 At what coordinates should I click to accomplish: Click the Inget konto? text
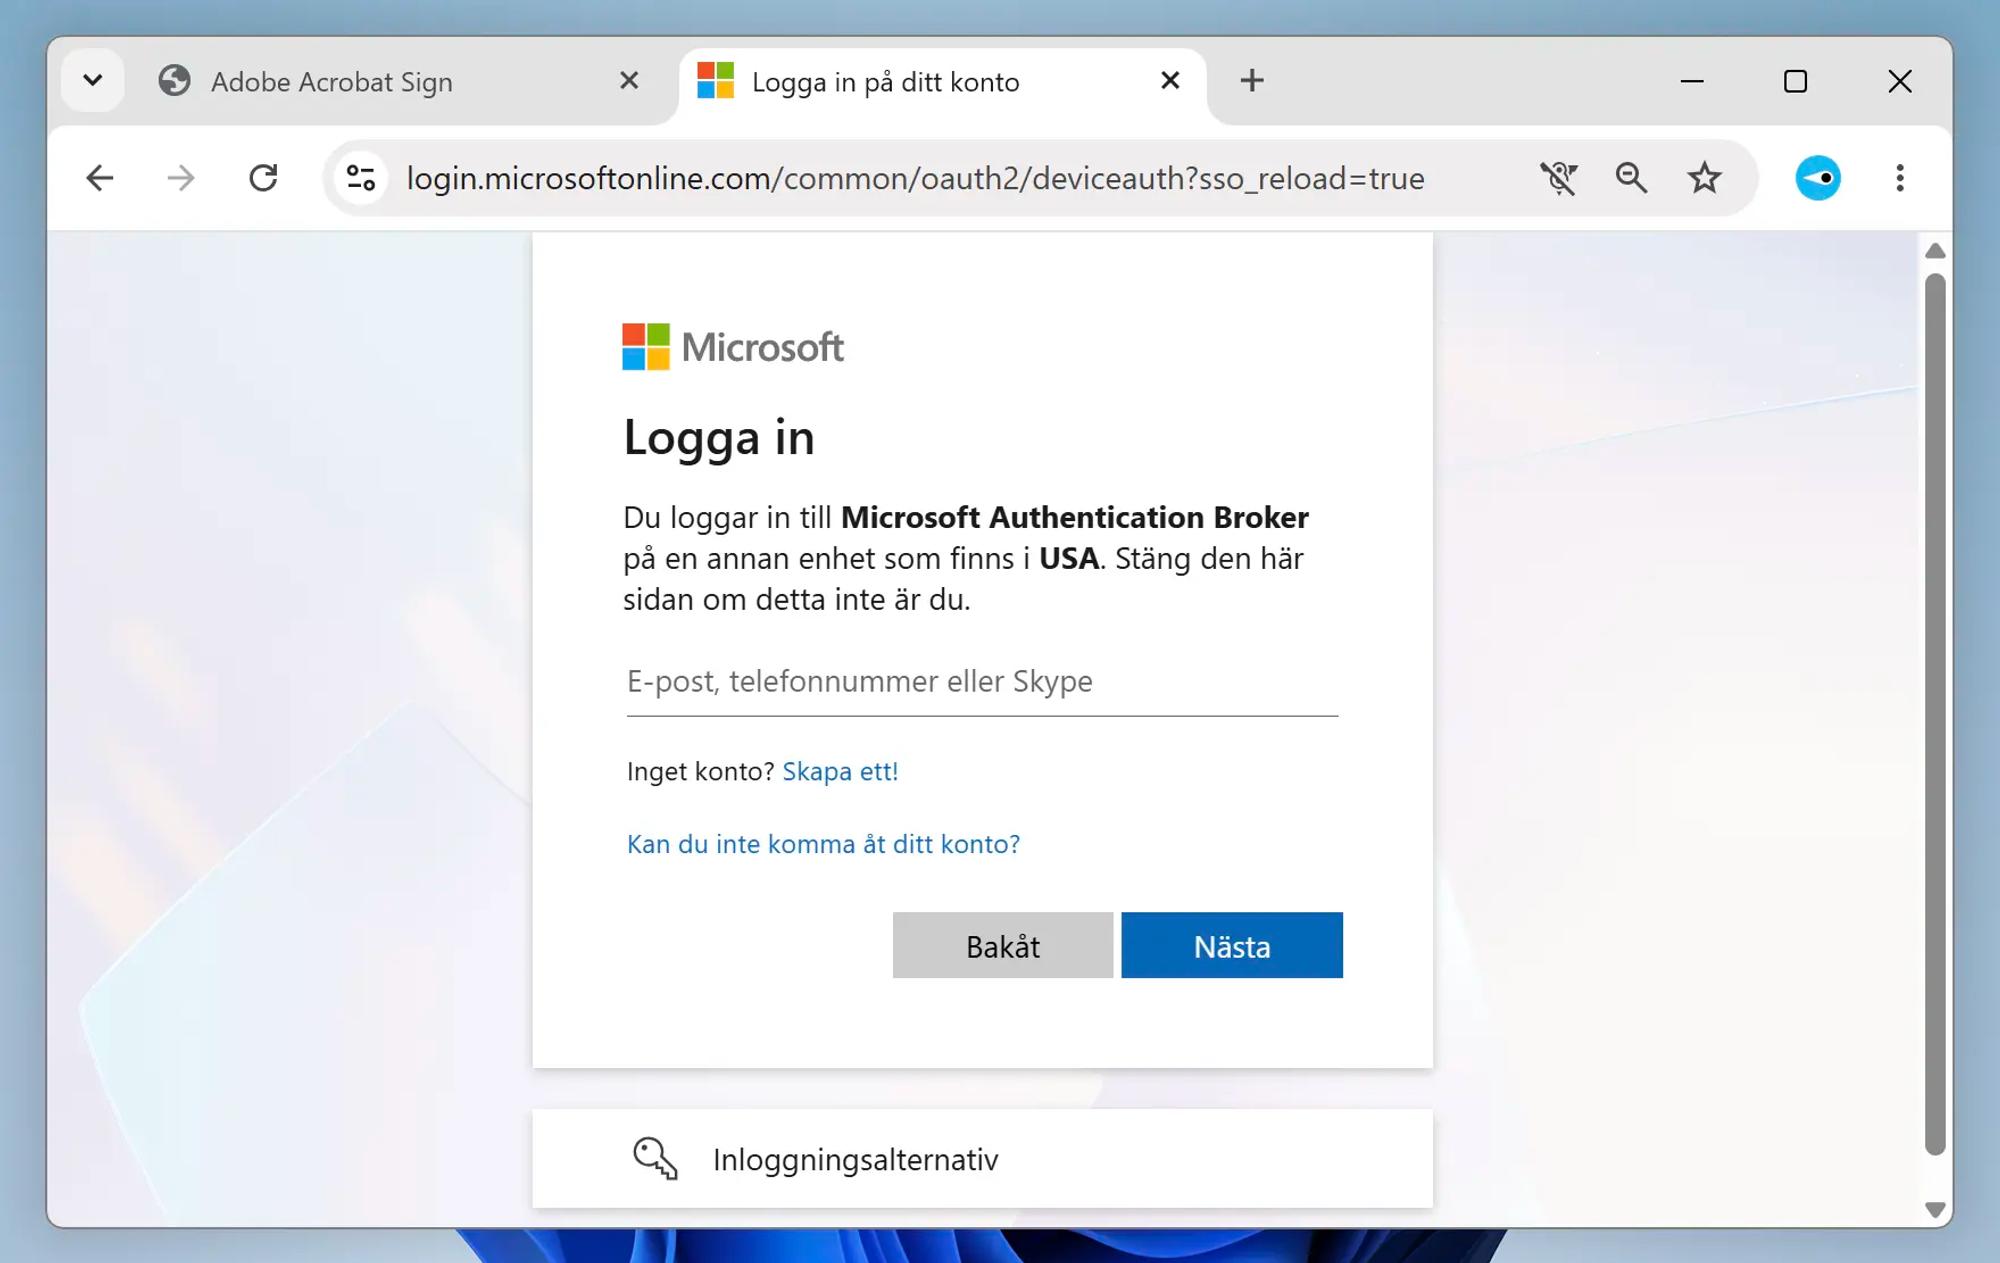[x=700, y=771]
